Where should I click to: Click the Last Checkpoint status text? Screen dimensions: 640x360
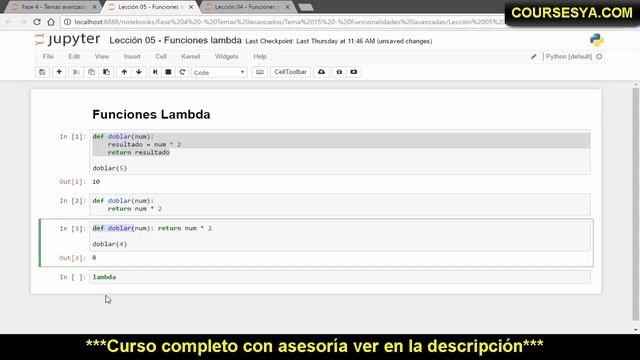(339, 41)
